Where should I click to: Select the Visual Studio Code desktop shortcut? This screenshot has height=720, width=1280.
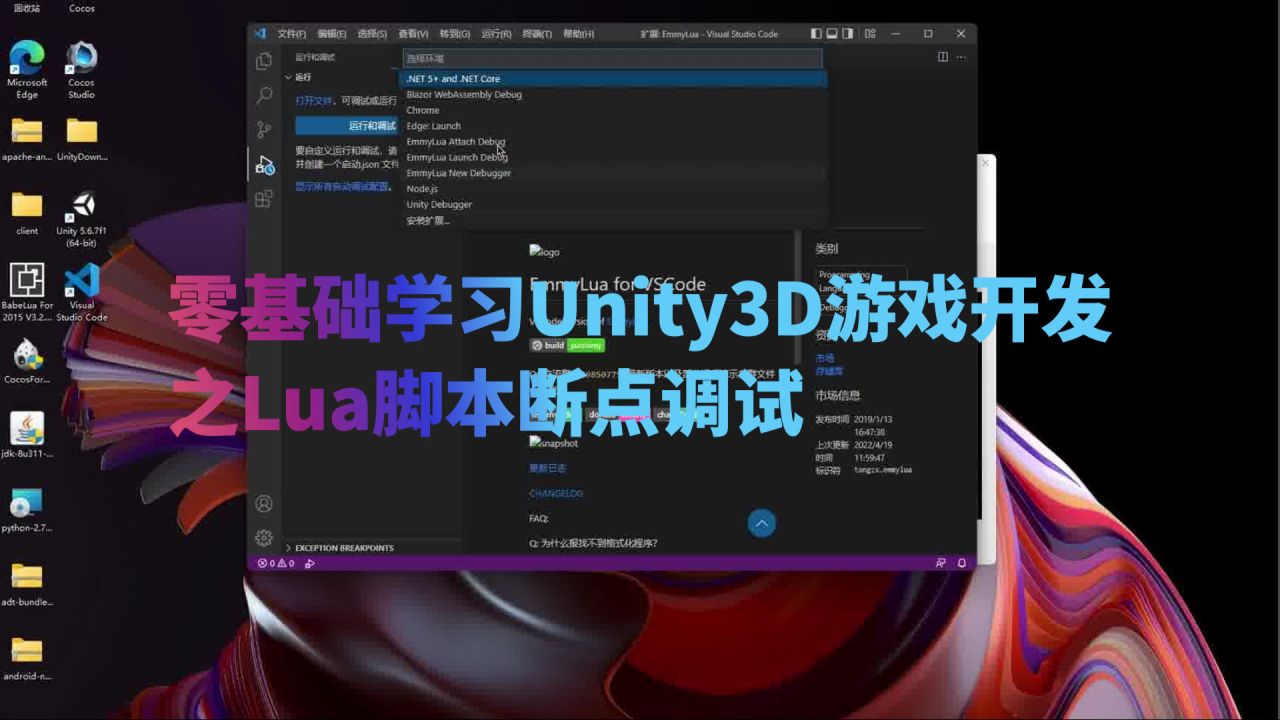point(82,292)
